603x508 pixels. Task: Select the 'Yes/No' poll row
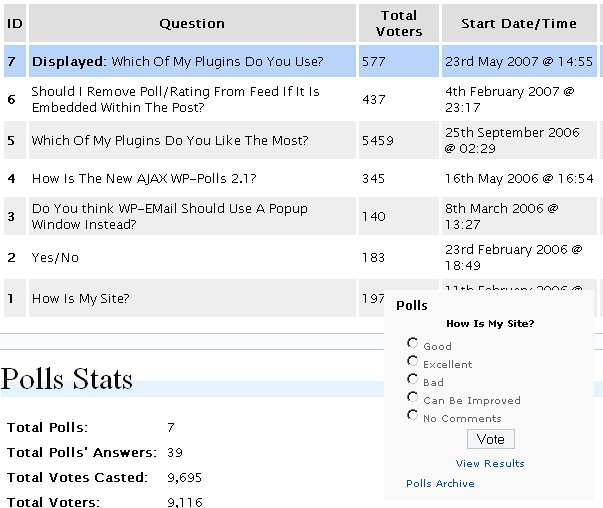click(x=55, y=258)
